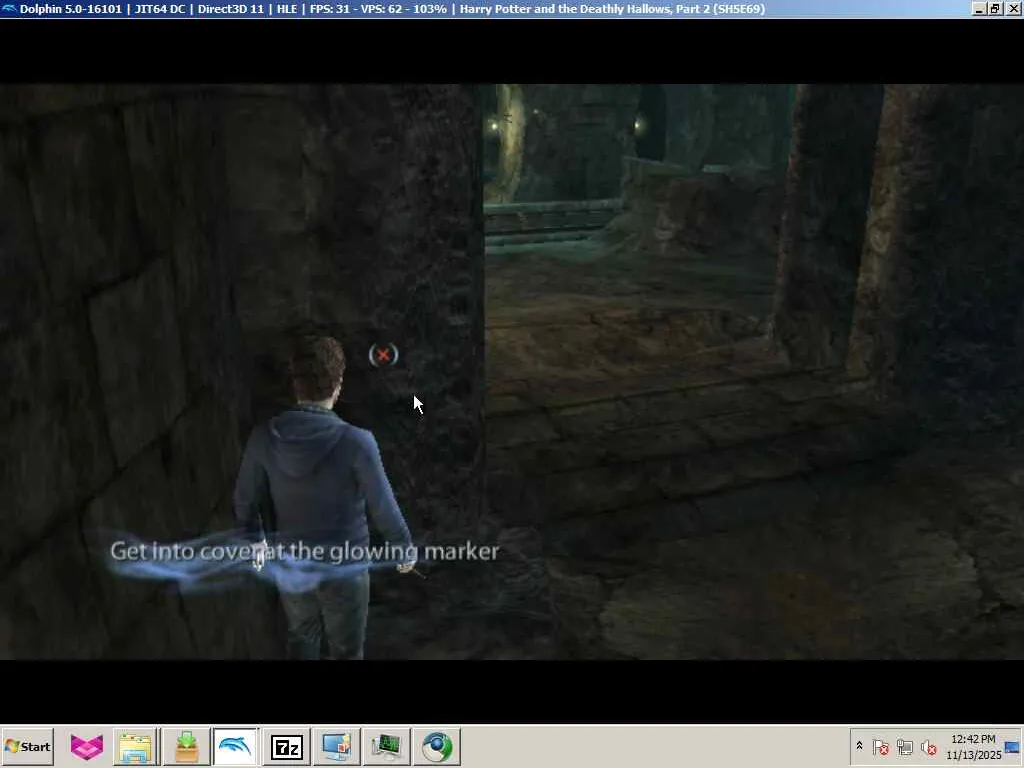Open the system monitor chart taskbar icon

click(x=387, y=746)
